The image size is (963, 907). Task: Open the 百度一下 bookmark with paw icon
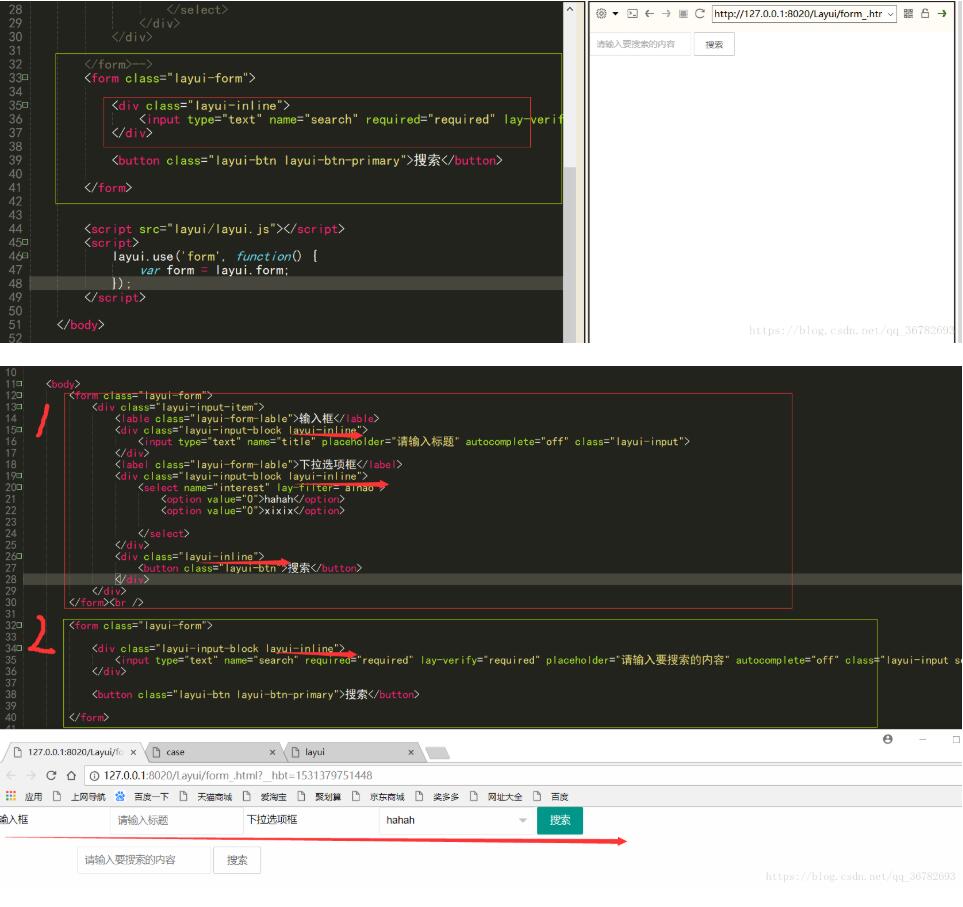pos(142,796)
